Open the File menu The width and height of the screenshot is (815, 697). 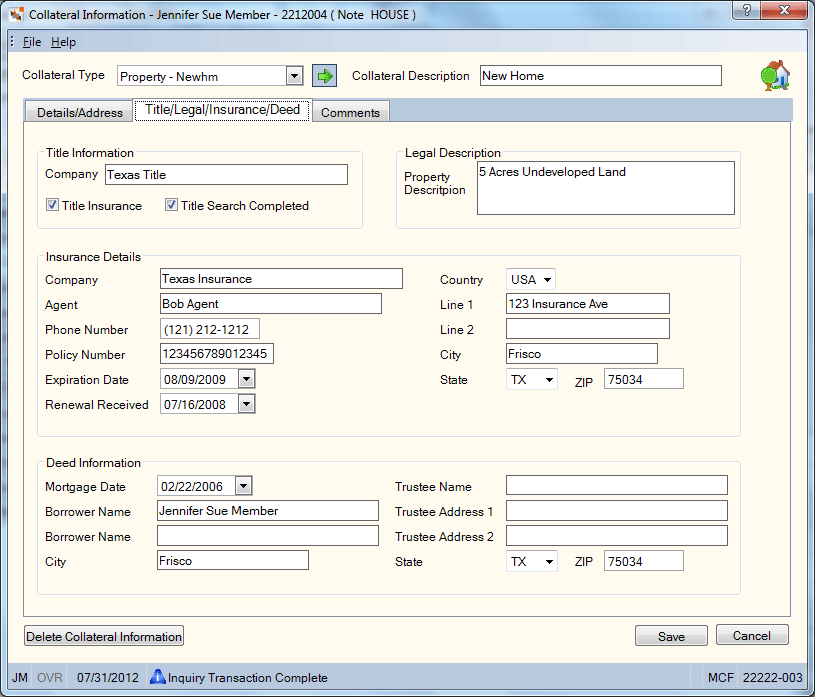pos(32,42)
